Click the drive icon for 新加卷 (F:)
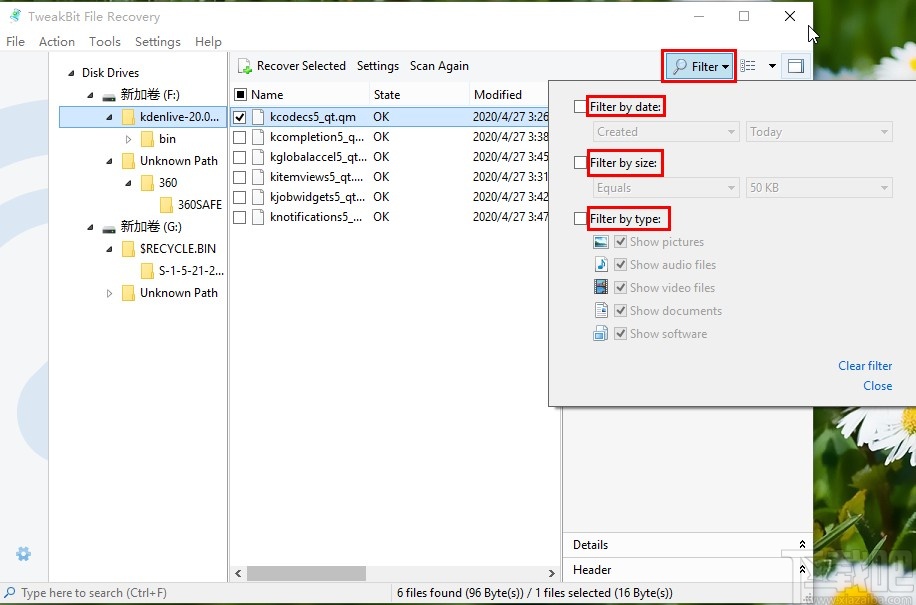This screenshot has width=916, height=605. tap(109, 96)
